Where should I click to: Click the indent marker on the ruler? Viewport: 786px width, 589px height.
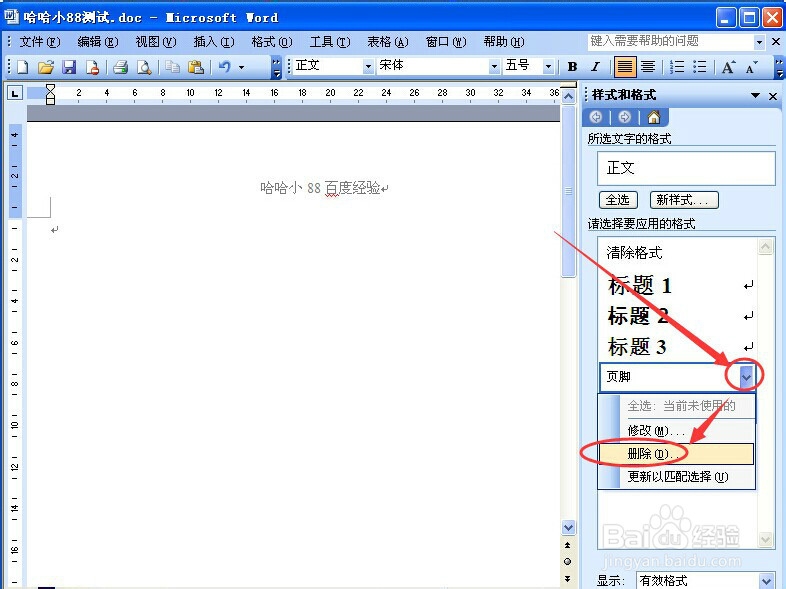coord(50,94)
